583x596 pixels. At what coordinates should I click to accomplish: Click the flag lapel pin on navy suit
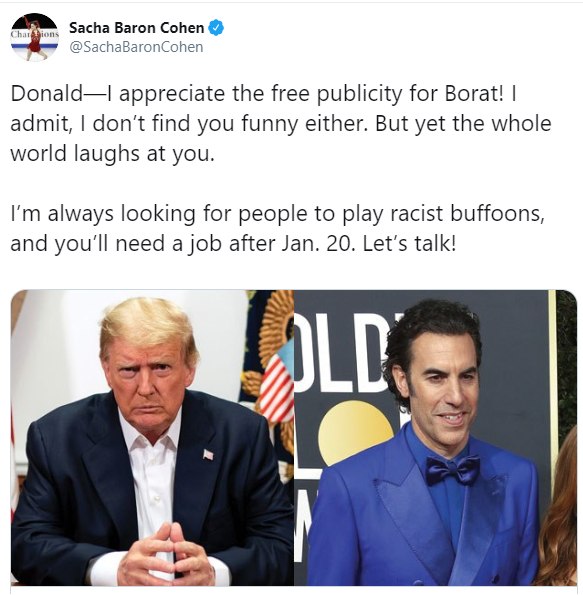click(x=208, y=454)
